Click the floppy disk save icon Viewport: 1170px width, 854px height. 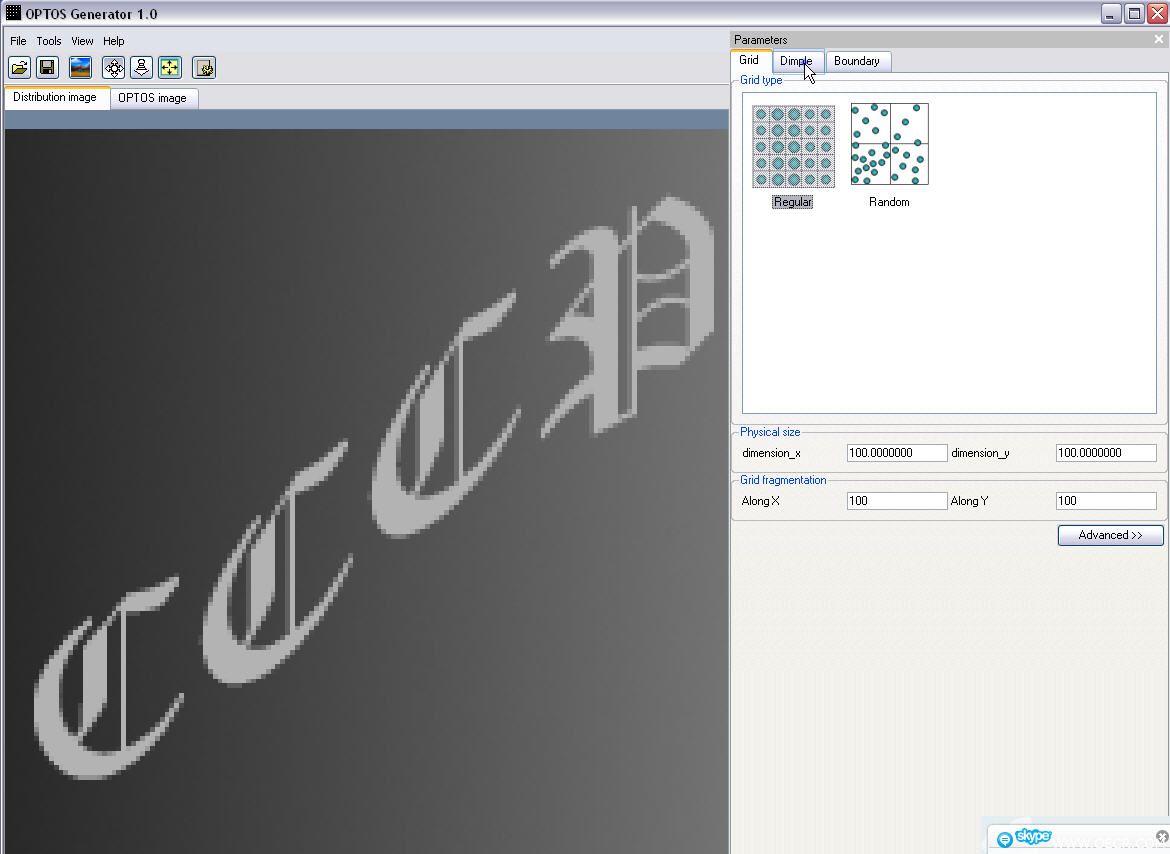pos(47,68)
